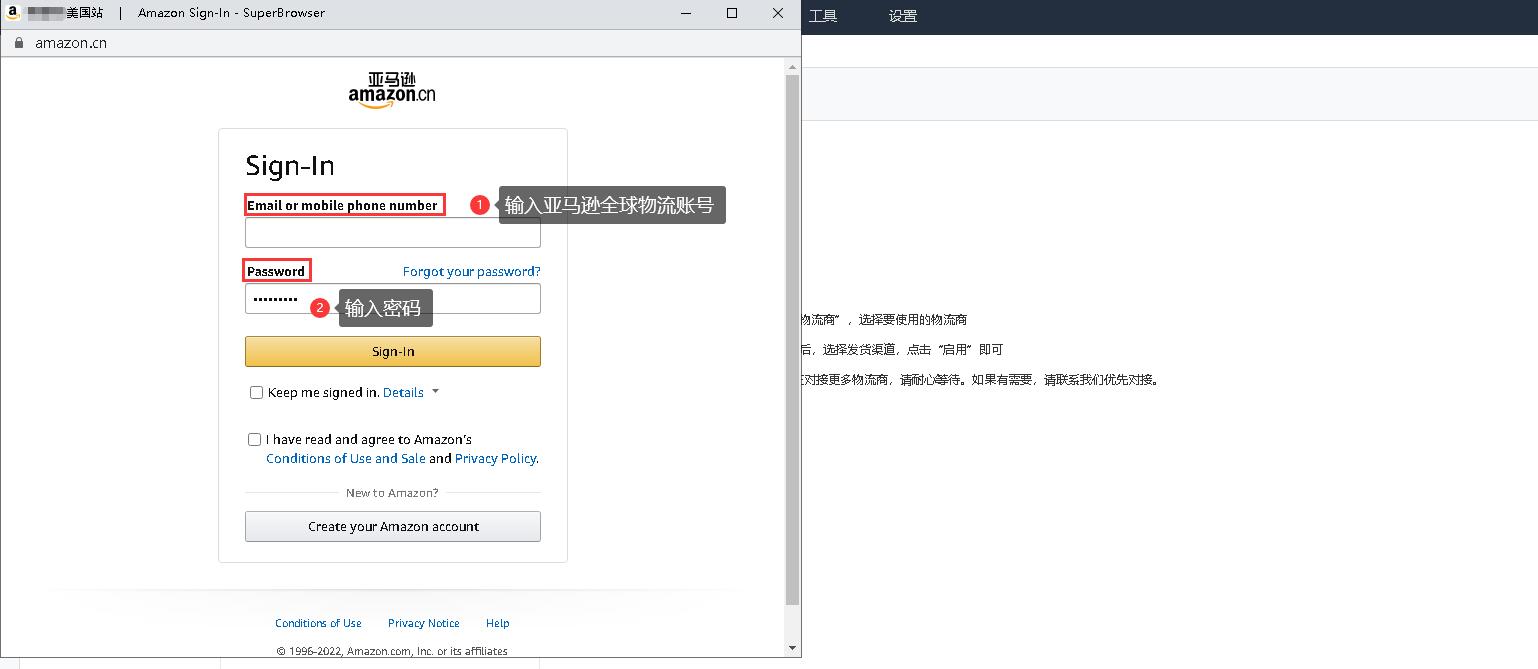Image resolution: width=1538 pixels, height=669 pixels.
Task: Focus the Password input field
Action: pyautogui.click(x=393, y=298)
